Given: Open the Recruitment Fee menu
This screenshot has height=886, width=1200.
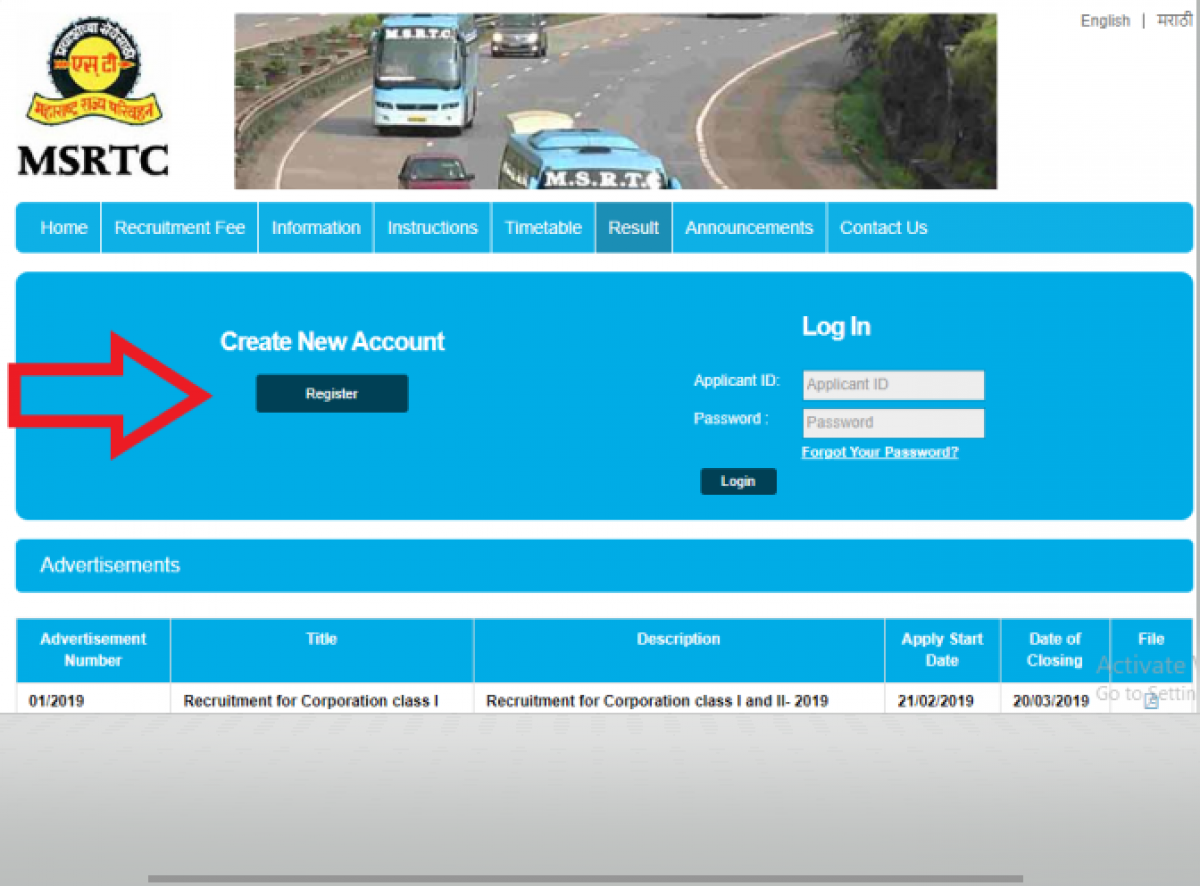Looking at the screenshot, I should 179,228.
